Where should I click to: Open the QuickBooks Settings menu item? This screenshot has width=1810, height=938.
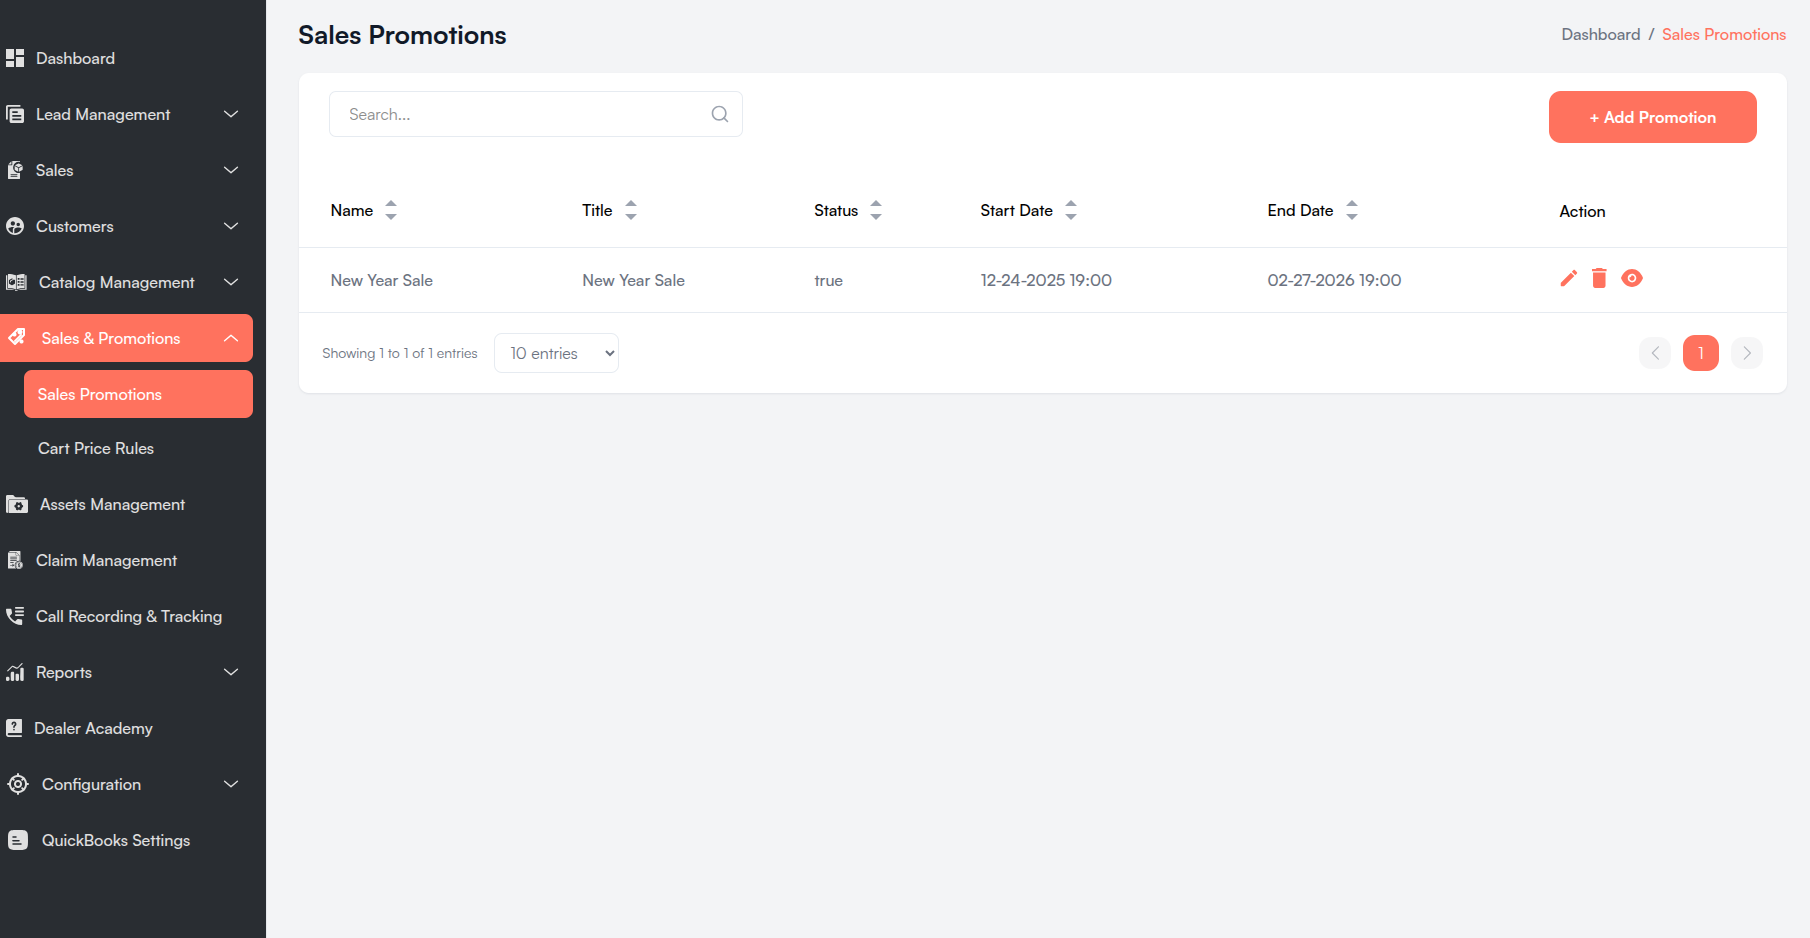(x=116, y=840)
